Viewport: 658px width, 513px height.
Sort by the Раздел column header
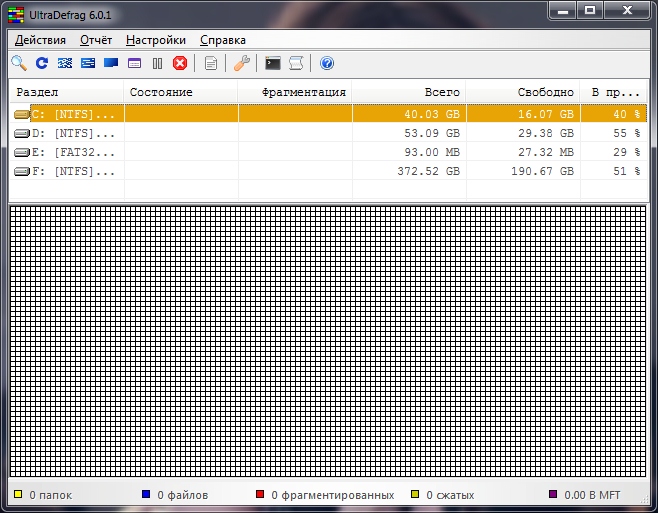tap(67, 92)
